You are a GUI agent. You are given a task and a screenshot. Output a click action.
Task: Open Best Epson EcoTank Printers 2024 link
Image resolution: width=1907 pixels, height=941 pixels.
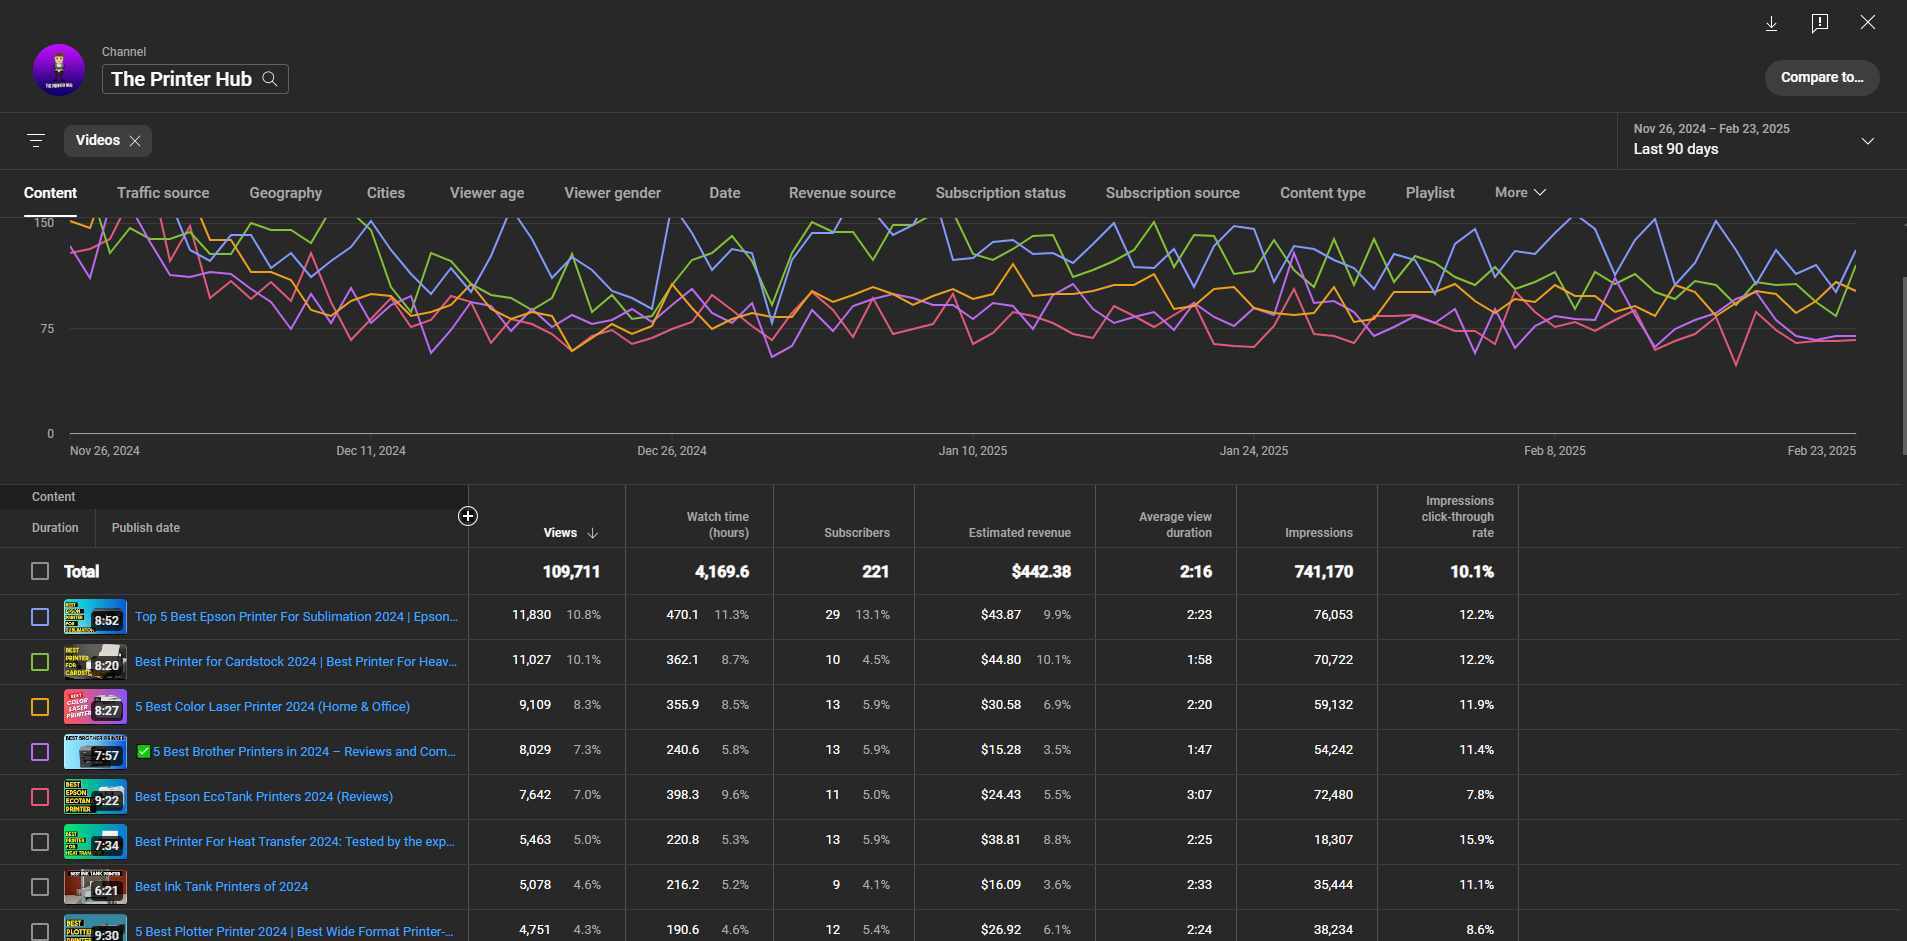(264, 797)
